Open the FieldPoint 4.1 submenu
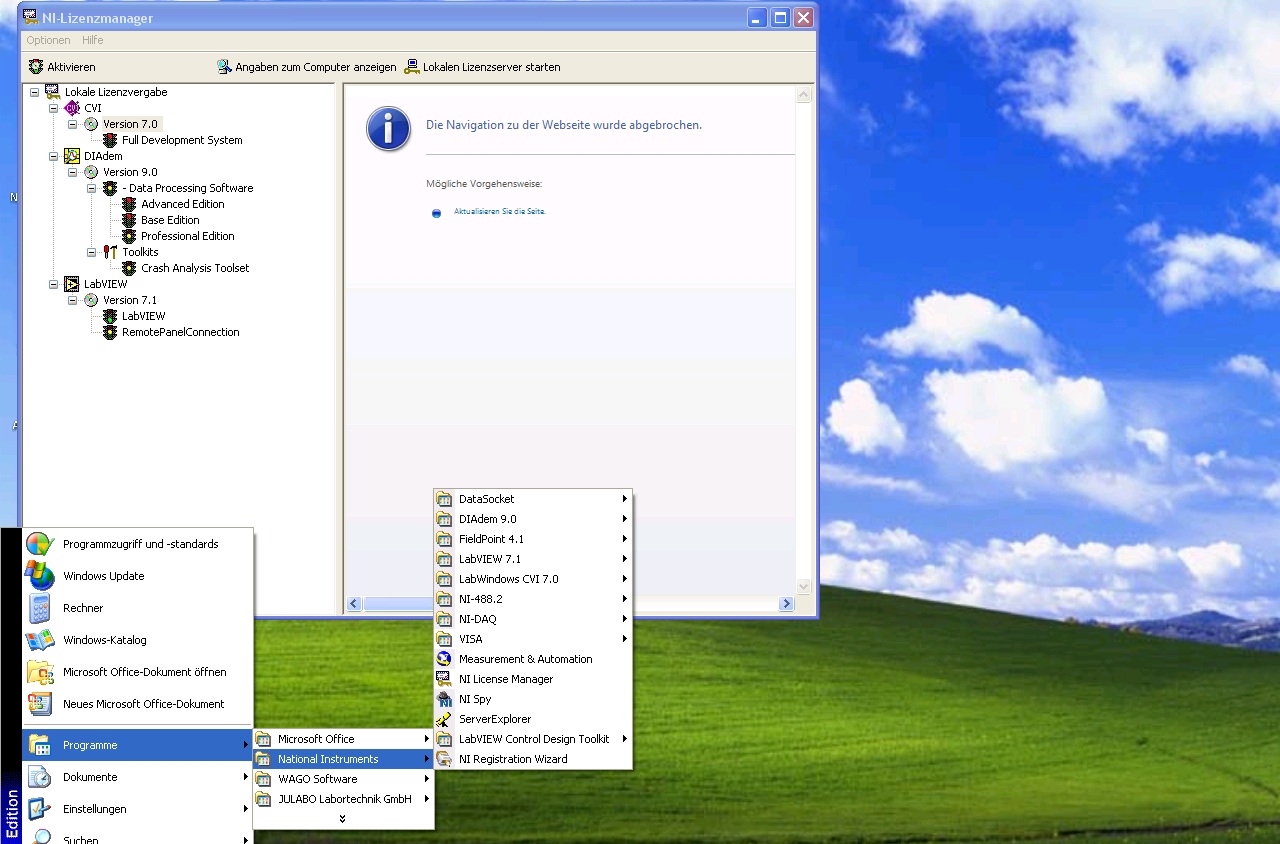The height and width of the screenshot is (844, 1280). click(533, 539)
